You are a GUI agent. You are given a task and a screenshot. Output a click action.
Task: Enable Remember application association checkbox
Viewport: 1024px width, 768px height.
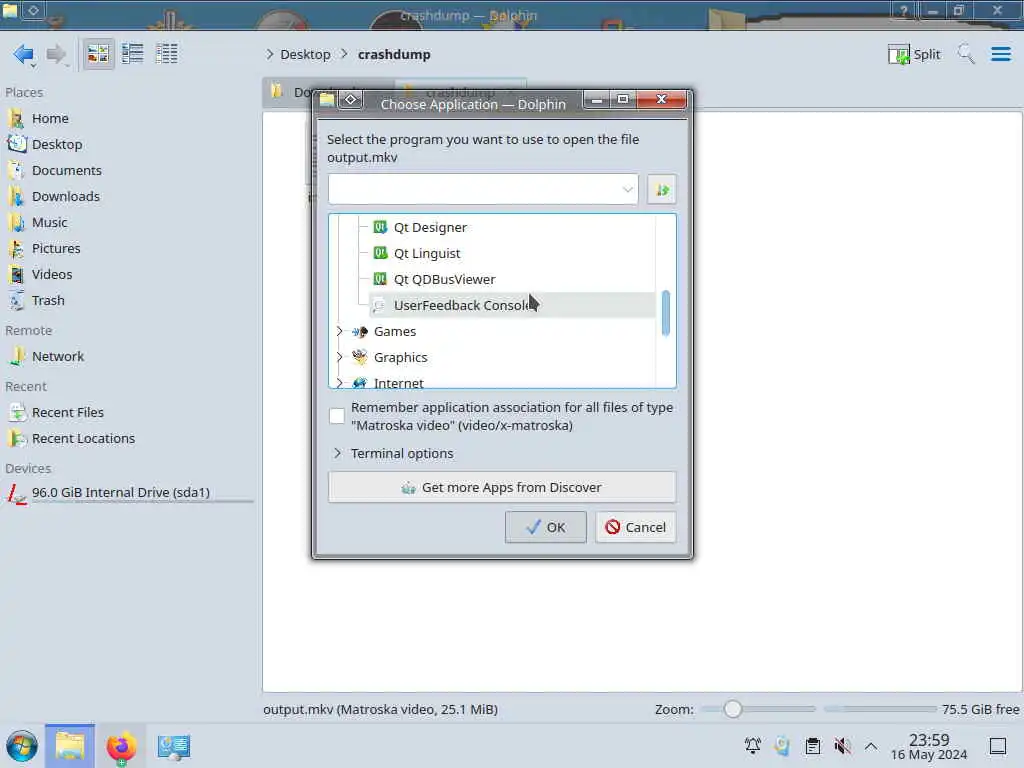(x=337, y=416)
